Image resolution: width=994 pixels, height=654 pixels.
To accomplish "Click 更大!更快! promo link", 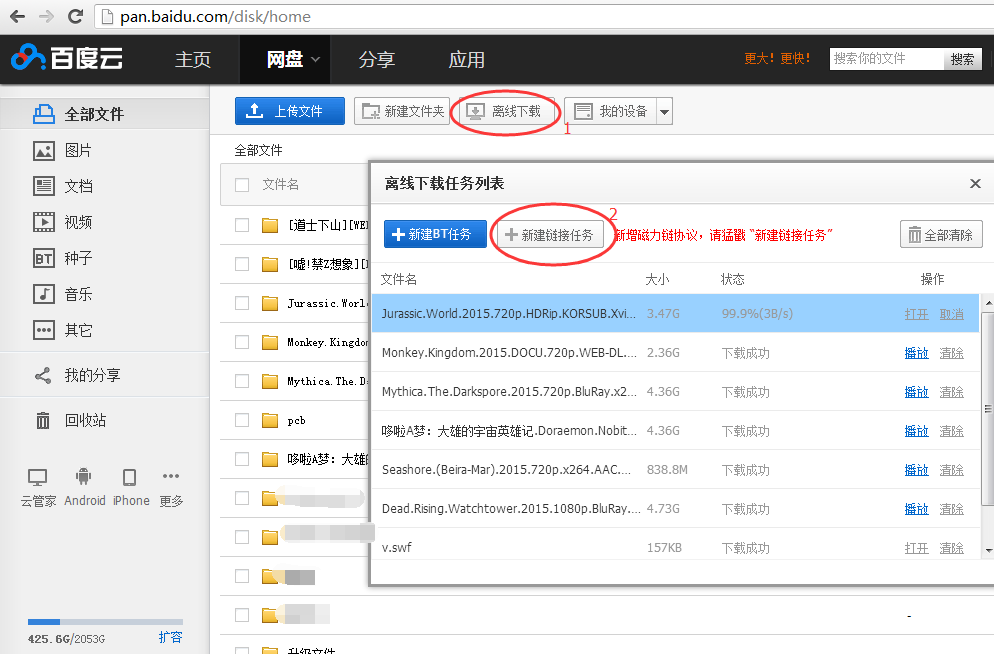I will point(777,59).
